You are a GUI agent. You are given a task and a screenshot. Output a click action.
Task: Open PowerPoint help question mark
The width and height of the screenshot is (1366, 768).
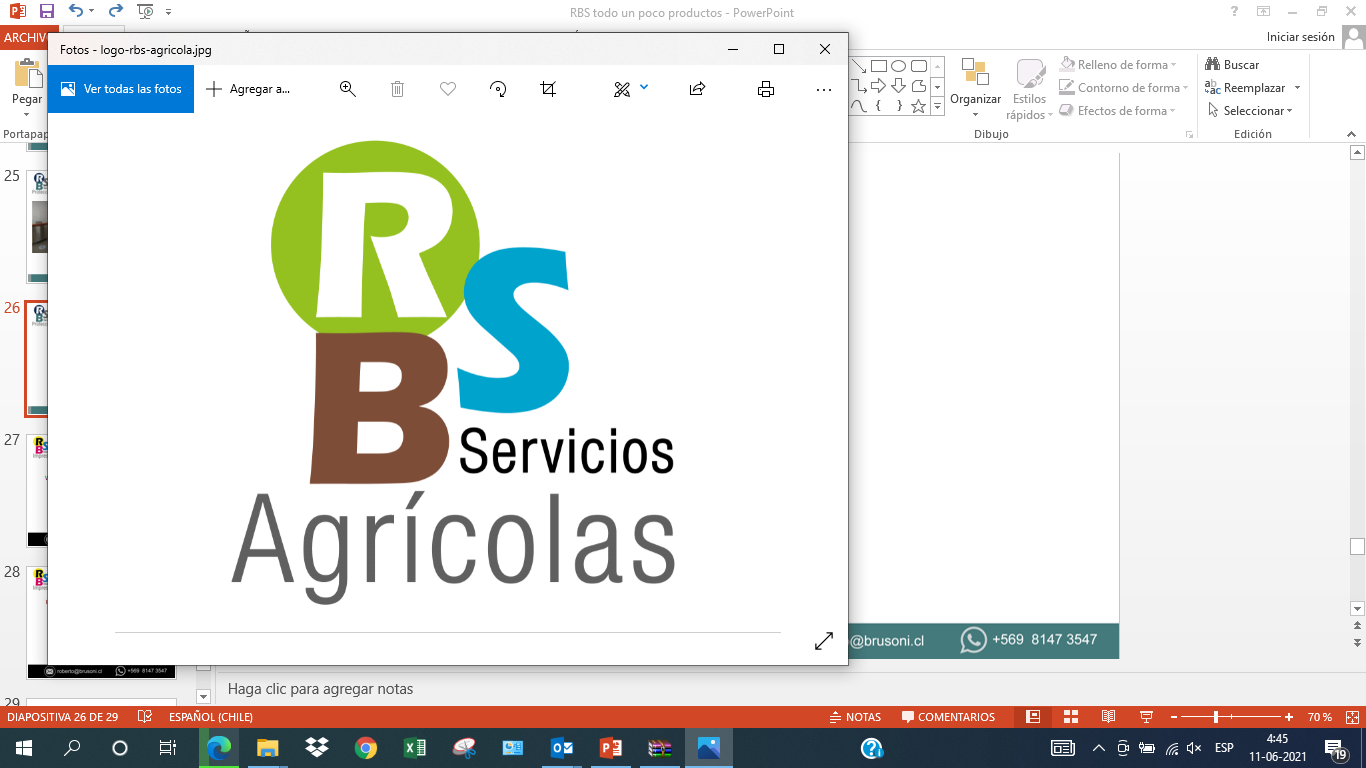click(x=1235, y=11)
